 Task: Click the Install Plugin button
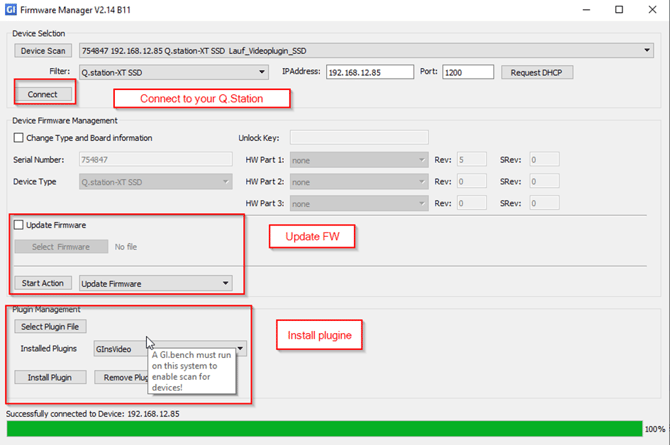48,377
